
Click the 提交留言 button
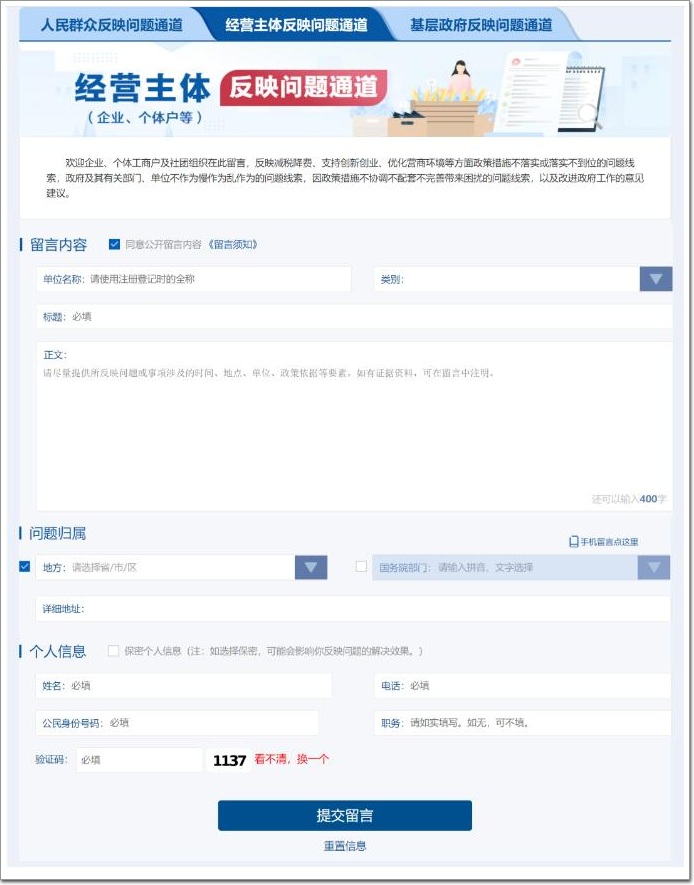coord(345,816)
